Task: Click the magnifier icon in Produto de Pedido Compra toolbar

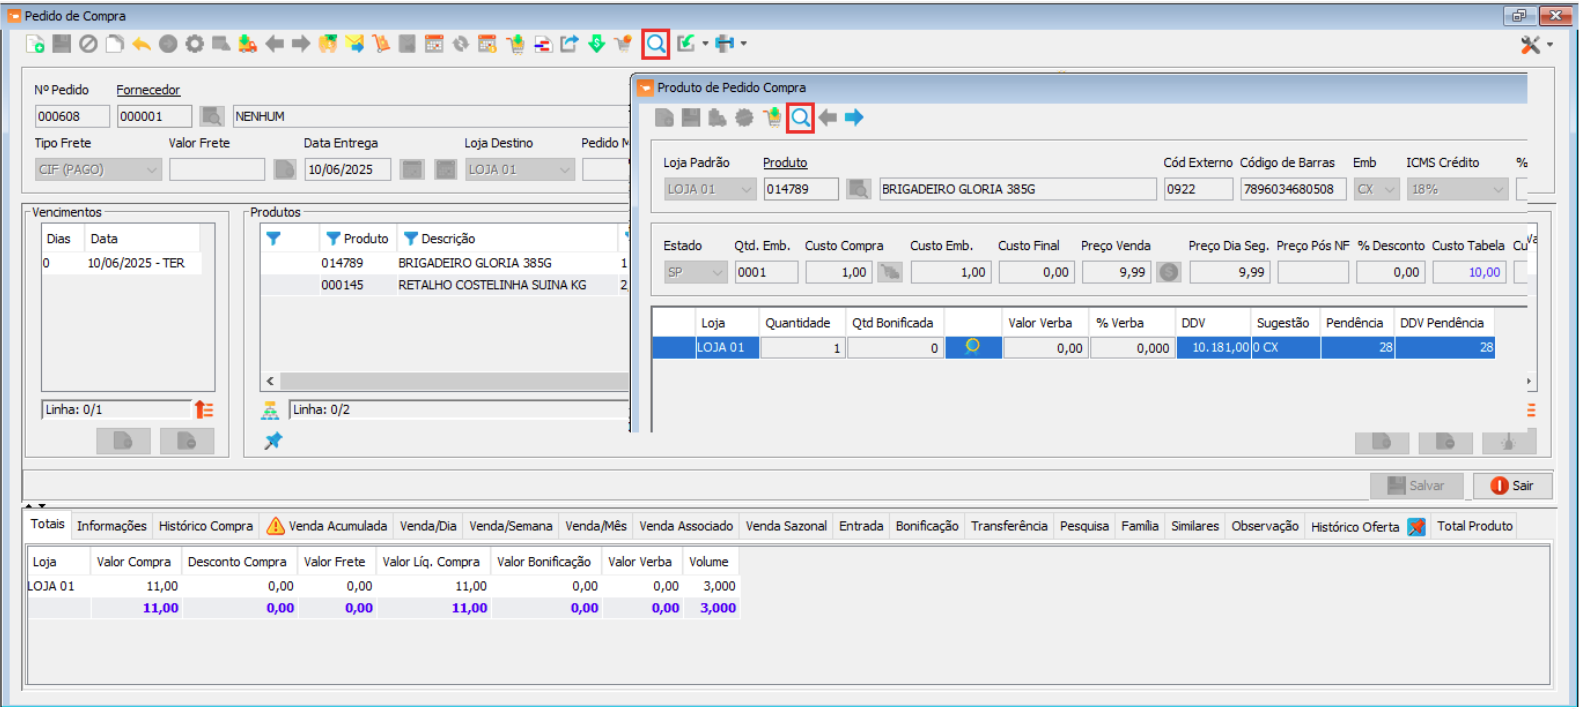Action: coord(800,118)
